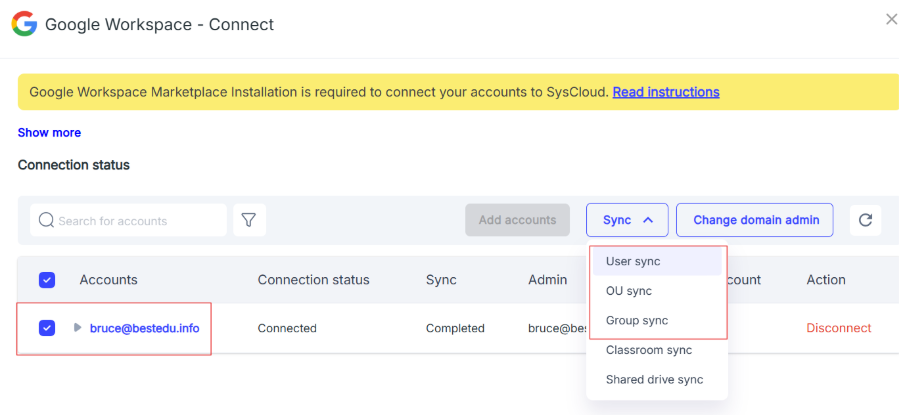Screen dimensions: 900x415
Task: Uncheck the bruce@bestedu.info account checkbox
Action: pyautogui.click(x=47, y=328)
